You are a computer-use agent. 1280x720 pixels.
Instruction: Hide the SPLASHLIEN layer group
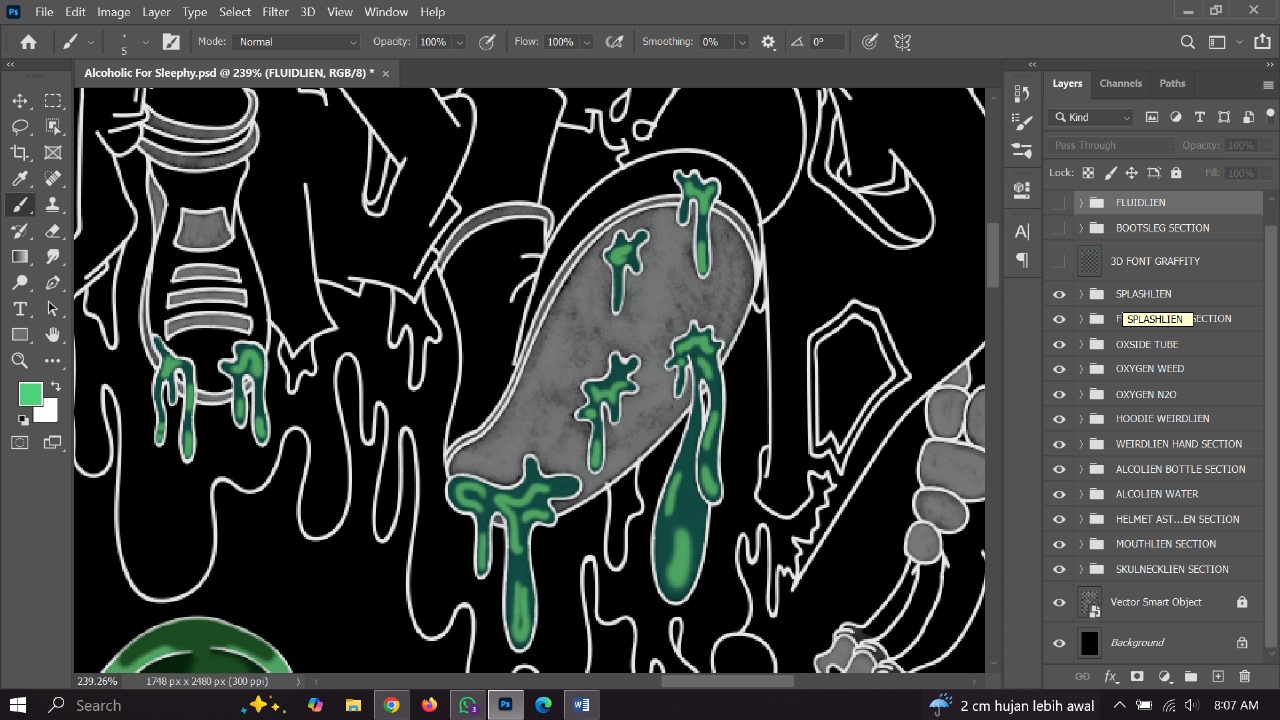click(x=1059, y=293)
